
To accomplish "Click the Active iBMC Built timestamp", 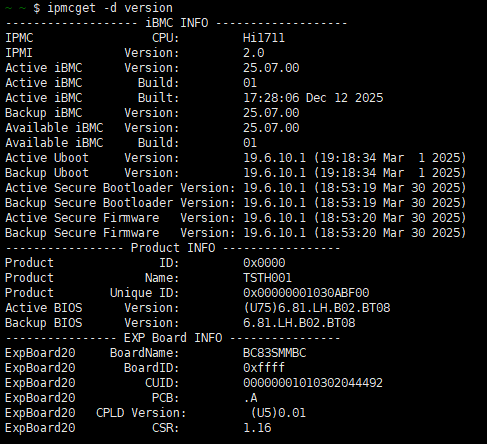I will tap(313, 98).
